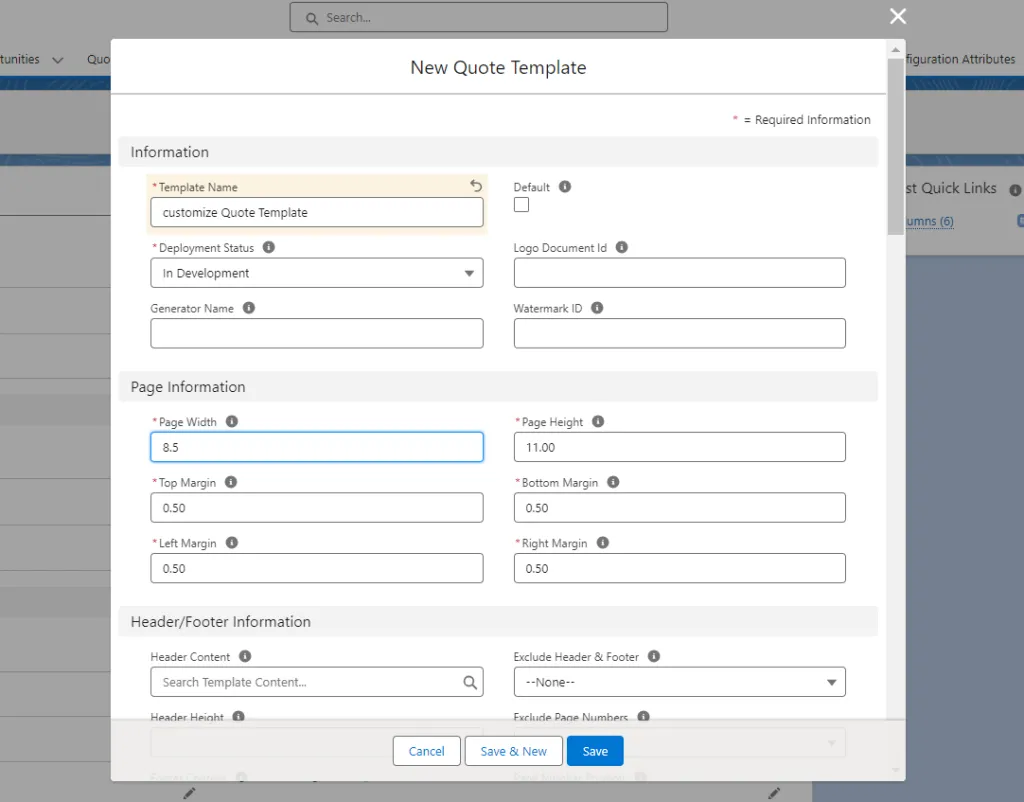Click the Cancel button
Viewport: 1024px width, 802px height.
[426, 751]
